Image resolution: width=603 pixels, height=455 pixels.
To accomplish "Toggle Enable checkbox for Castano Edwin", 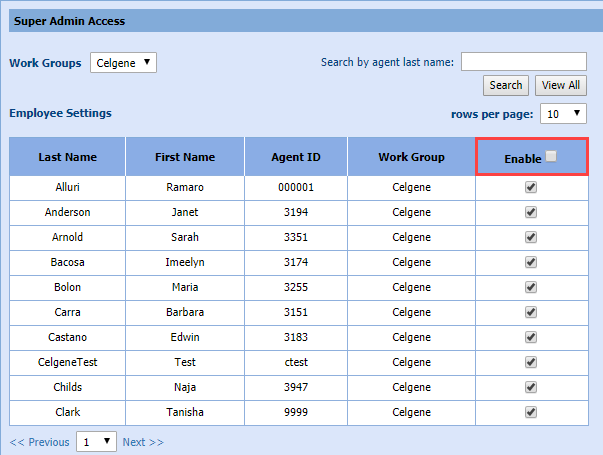I will [x=531, y=337].
